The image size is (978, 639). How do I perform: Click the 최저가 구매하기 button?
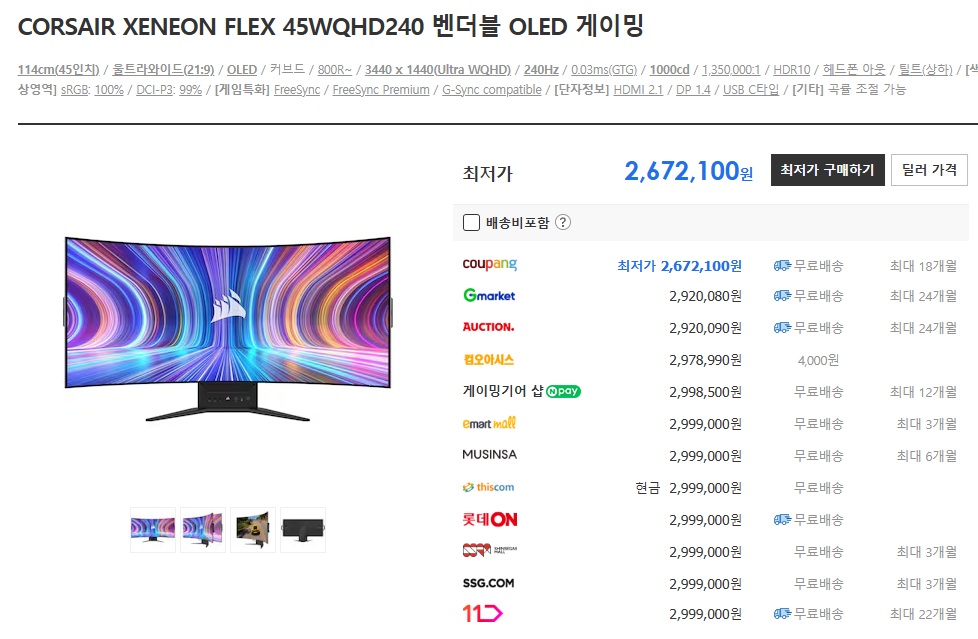[x=828, y=170]
